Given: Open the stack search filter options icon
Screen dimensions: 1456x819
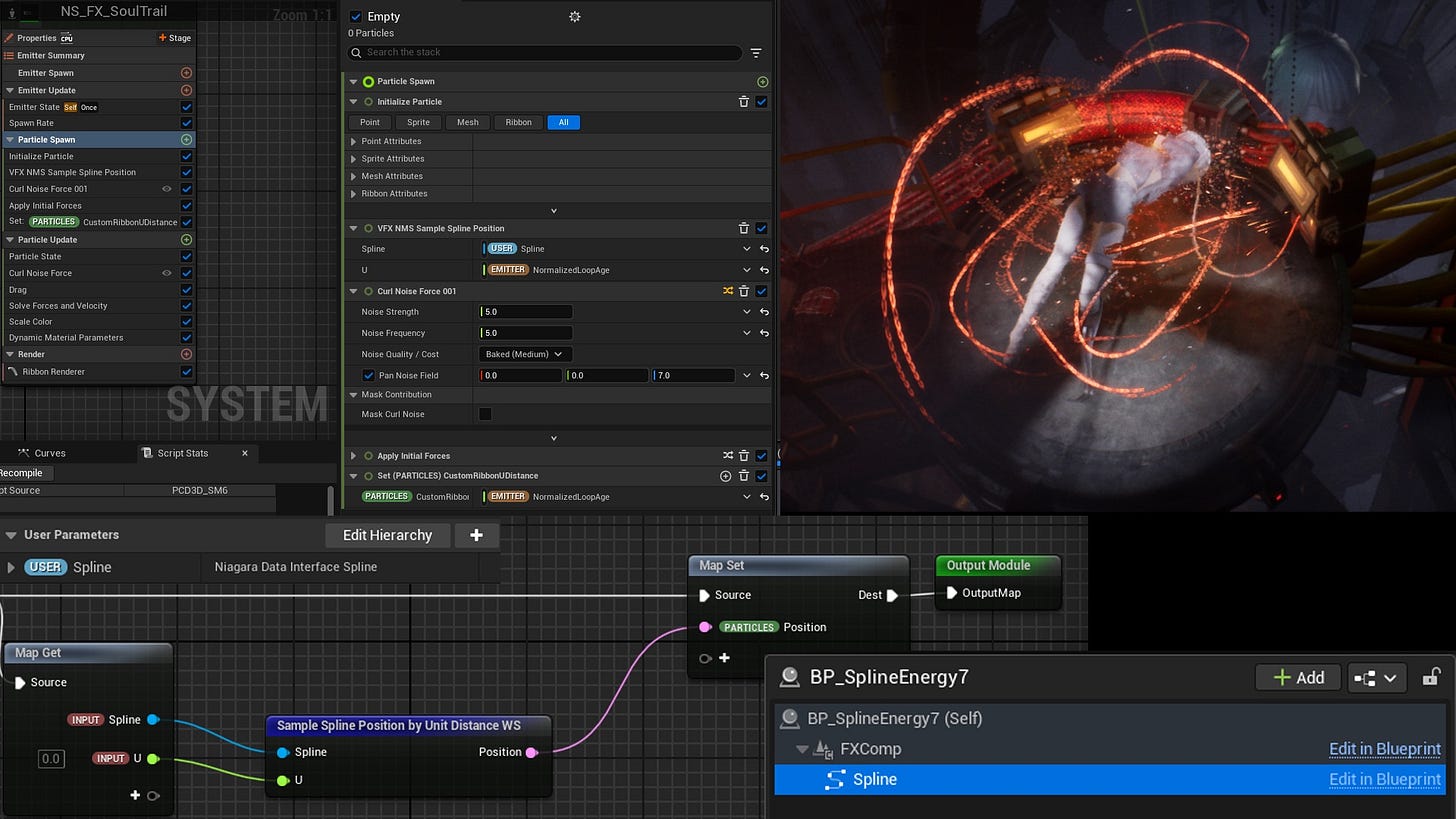Looking at the screenshot, I should 756,53.
